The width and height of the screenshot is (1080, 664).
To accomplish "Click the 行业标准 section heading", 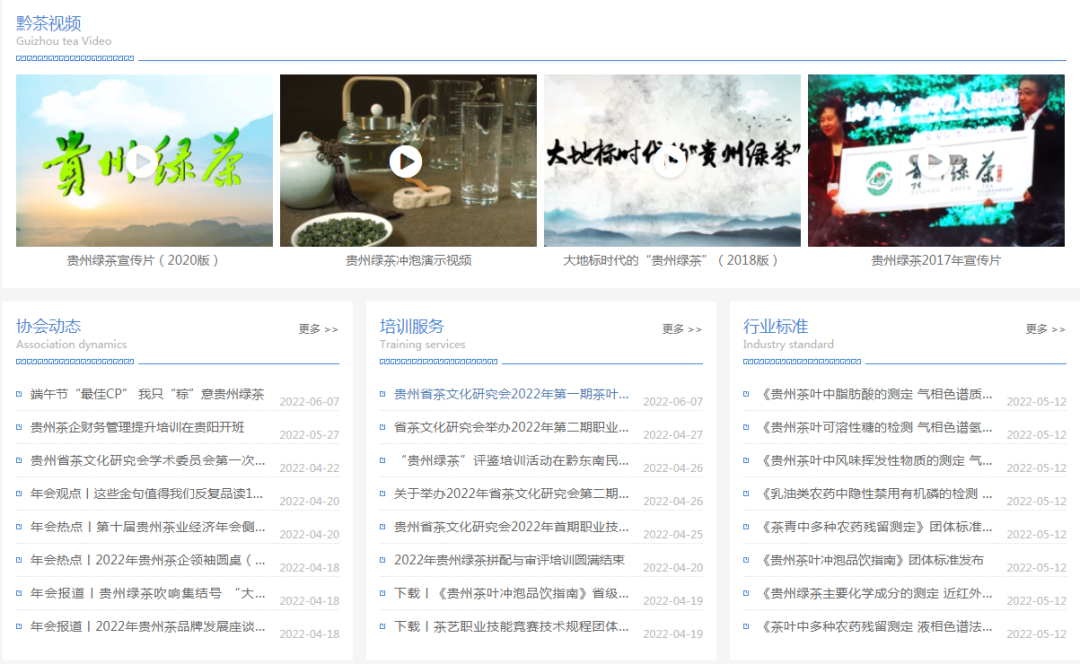I will pos(776,326).
